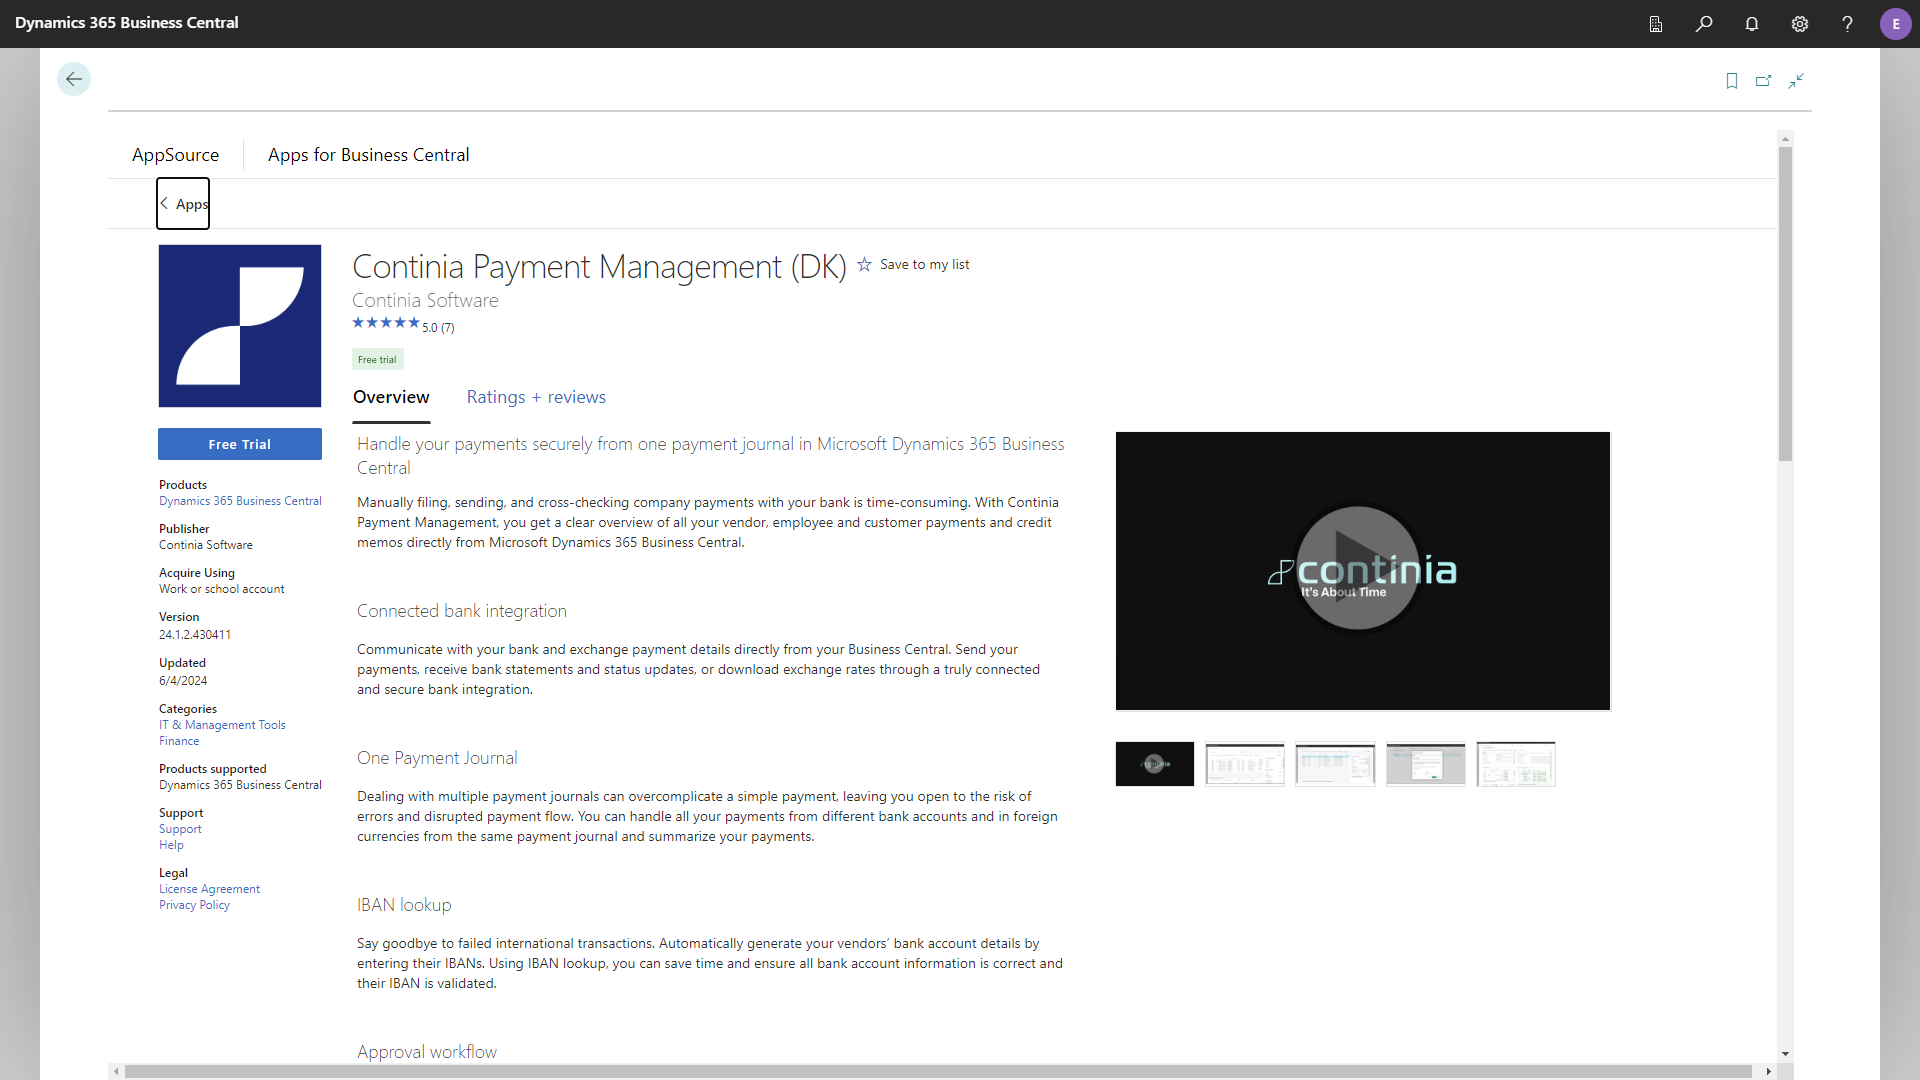Click the Continia logo/app icon

tap(240, 326)
